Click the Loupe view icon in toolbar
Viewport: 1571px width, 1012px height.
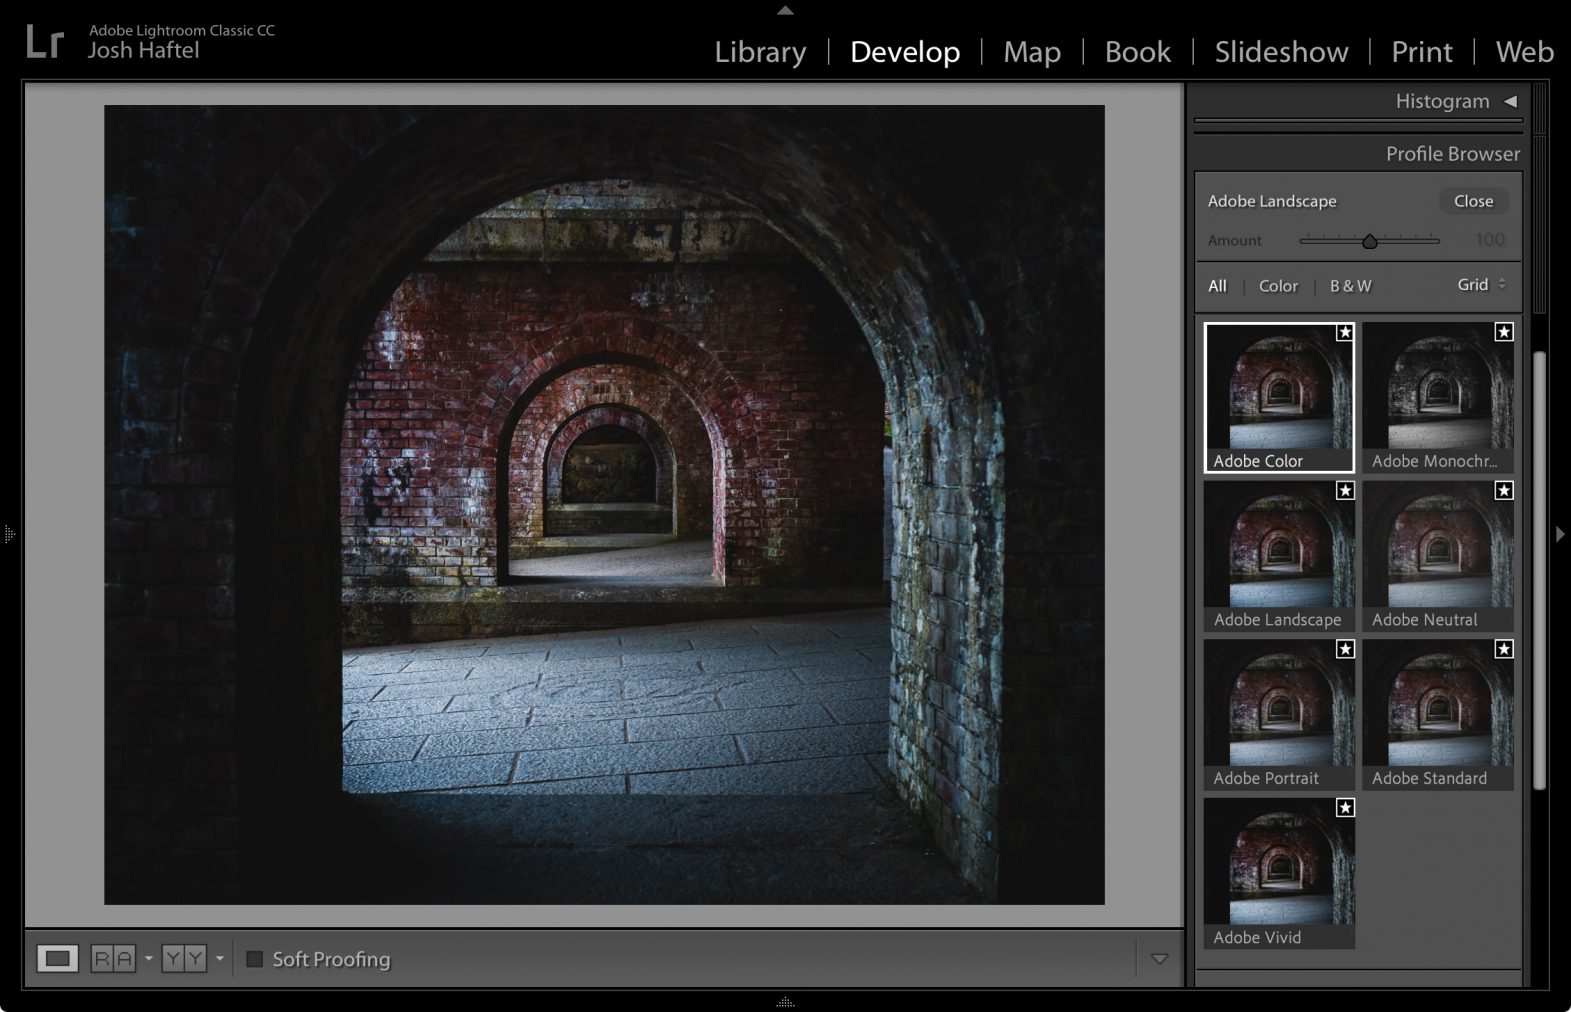[x=57, y=959]
